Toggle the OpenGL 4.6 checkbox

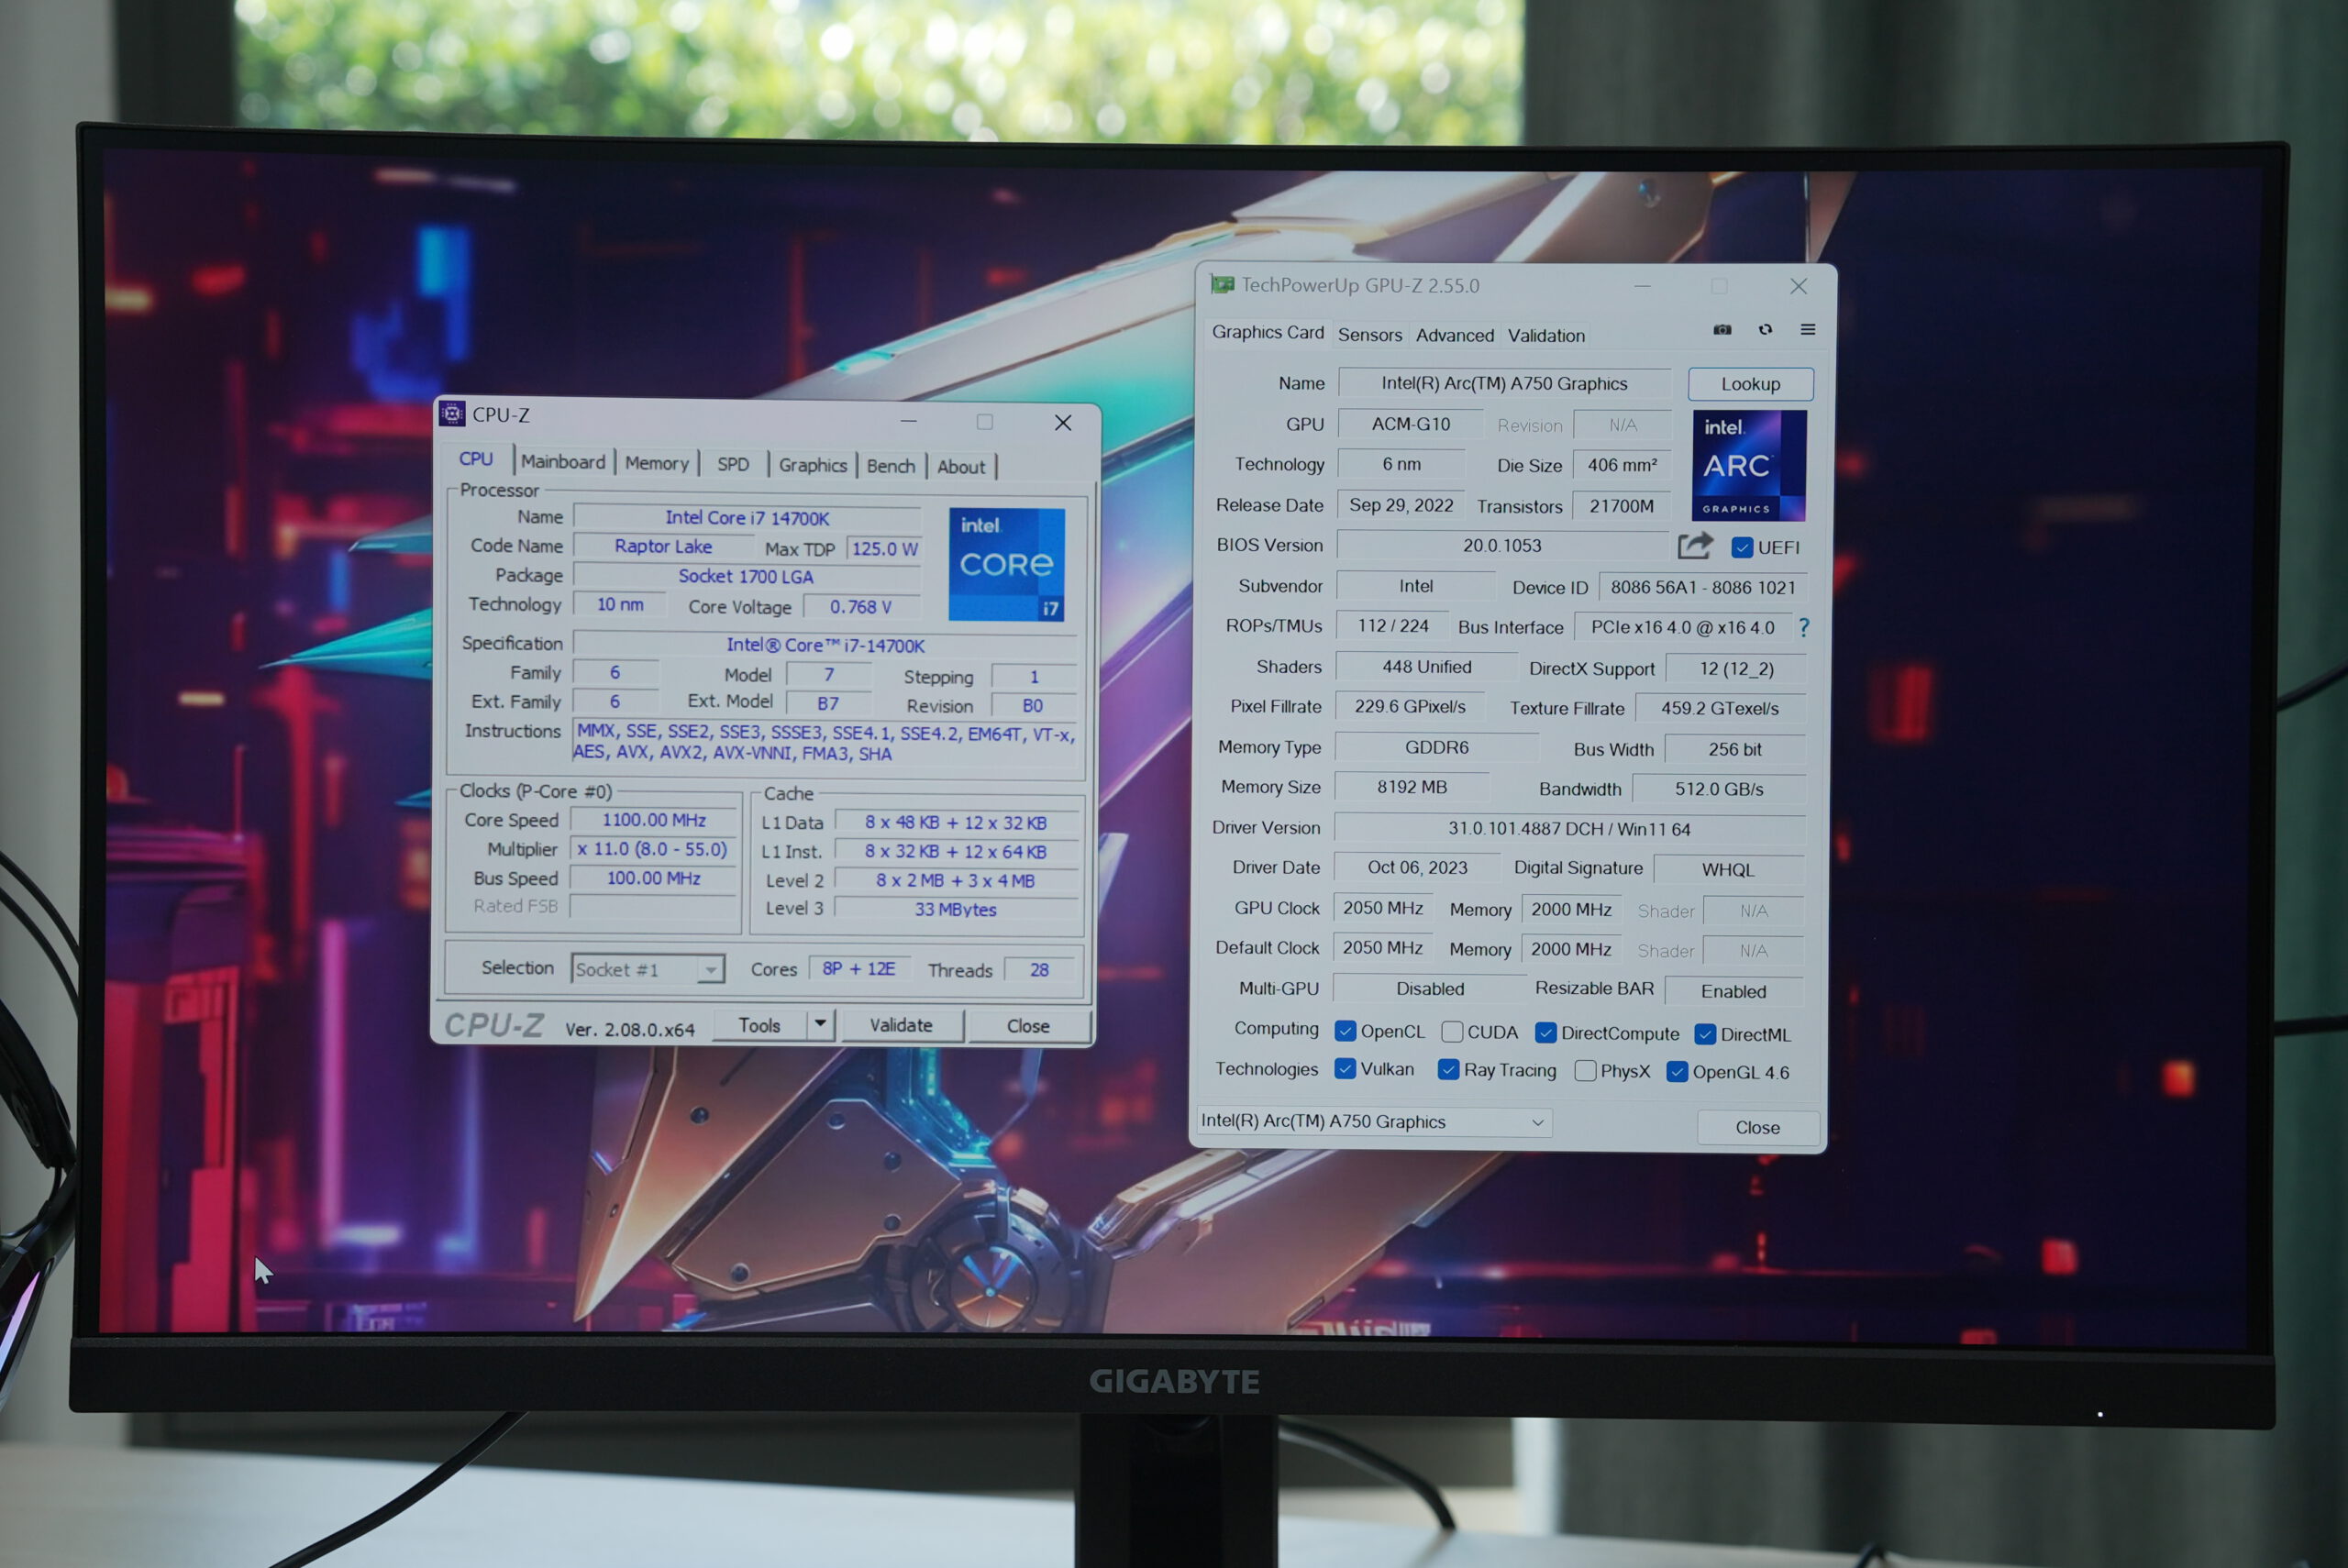(1677, 1072)
